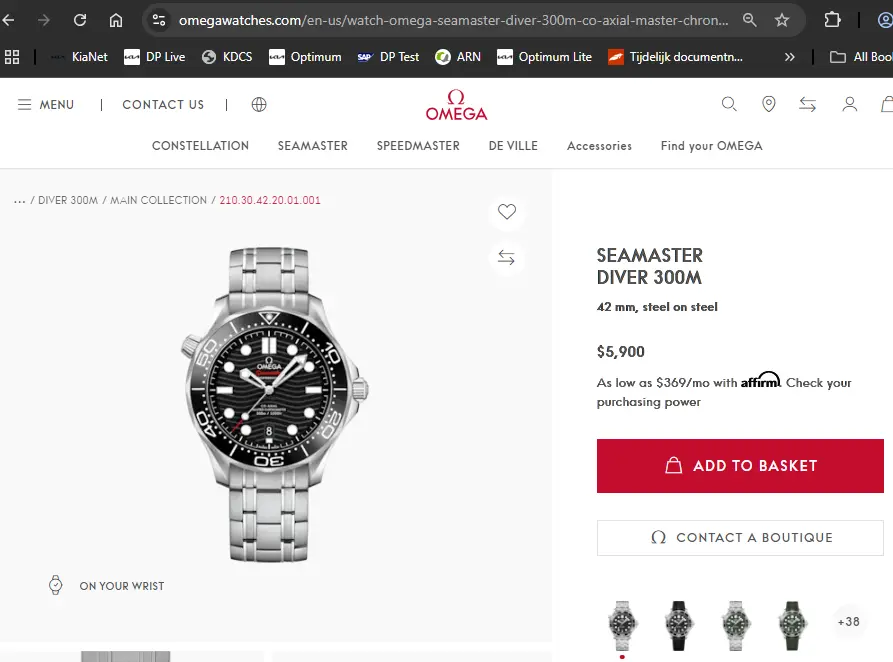Screen dimensions: 893x662
Task: Add watch to wishlist with heart icon
Action: [x=507, y=212]
